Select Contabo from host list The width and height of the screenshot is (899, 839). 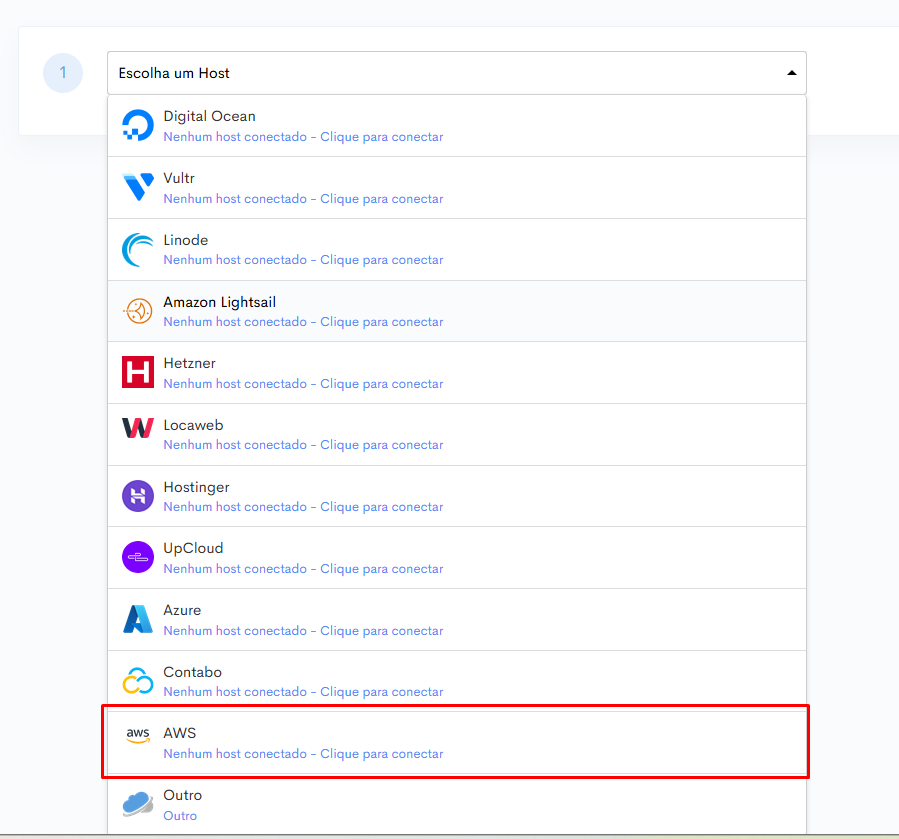point(457,681)
